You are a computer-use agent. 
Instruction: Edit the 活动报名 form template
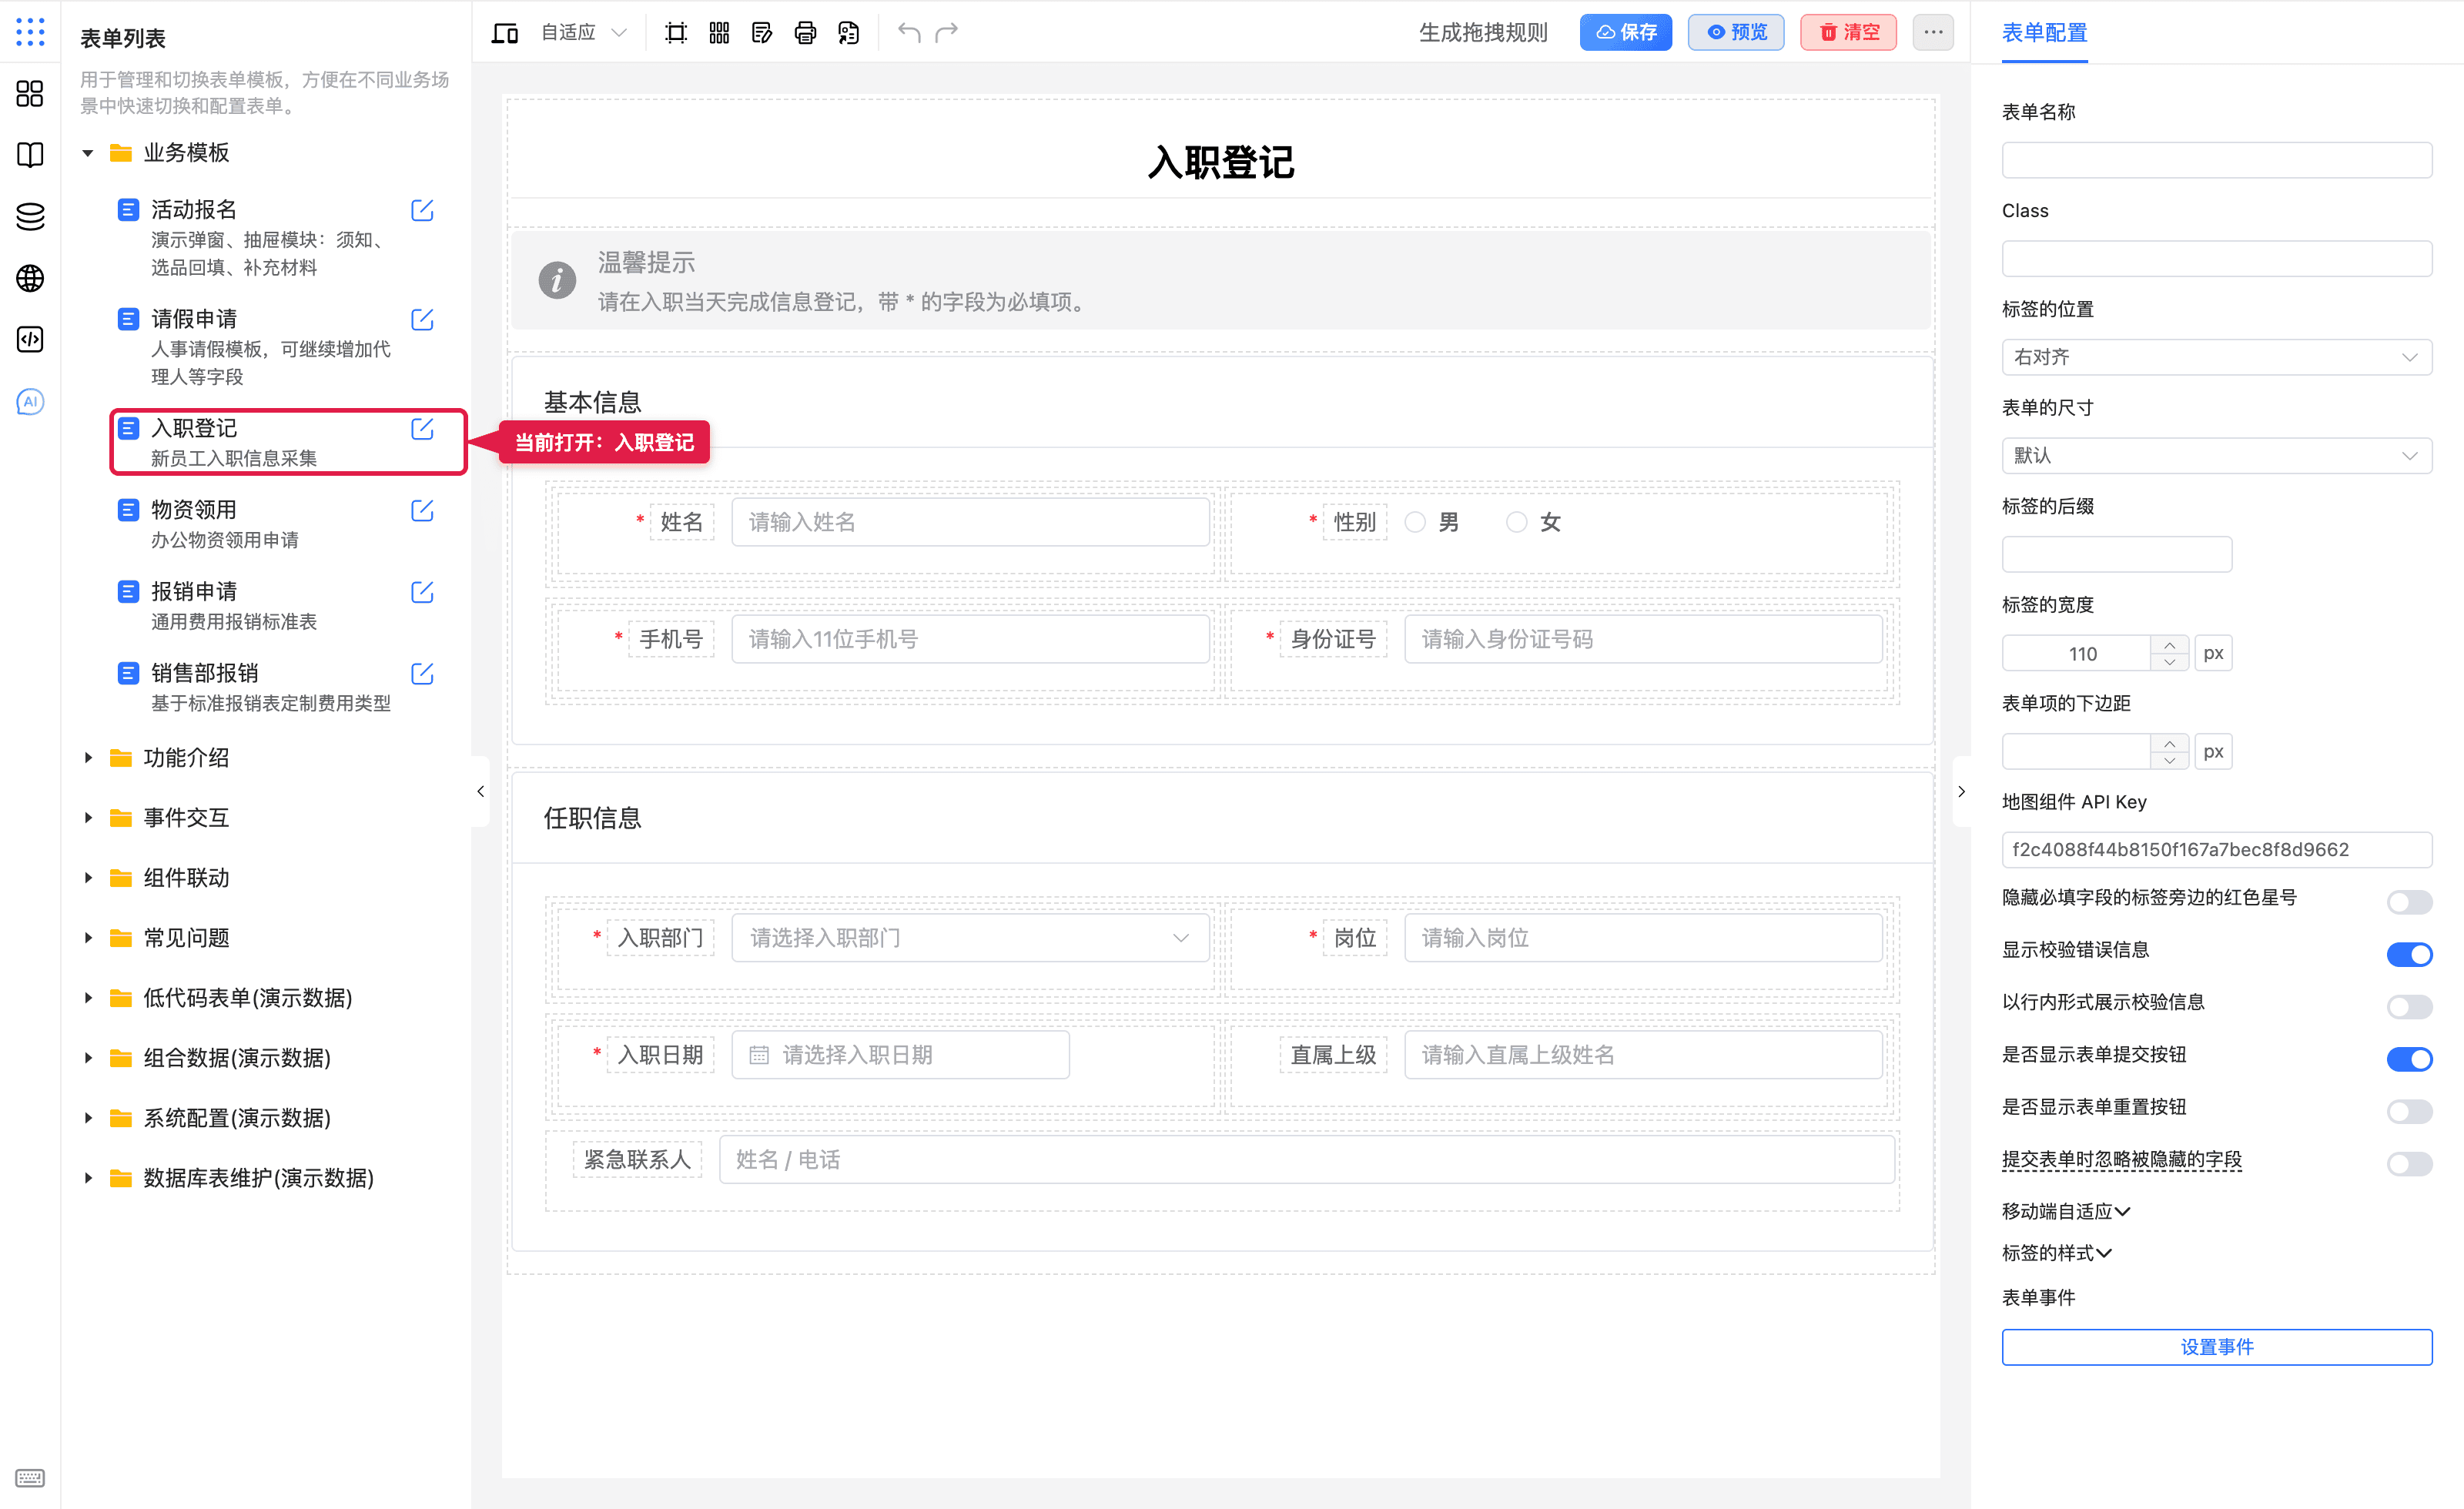[422, 210]
